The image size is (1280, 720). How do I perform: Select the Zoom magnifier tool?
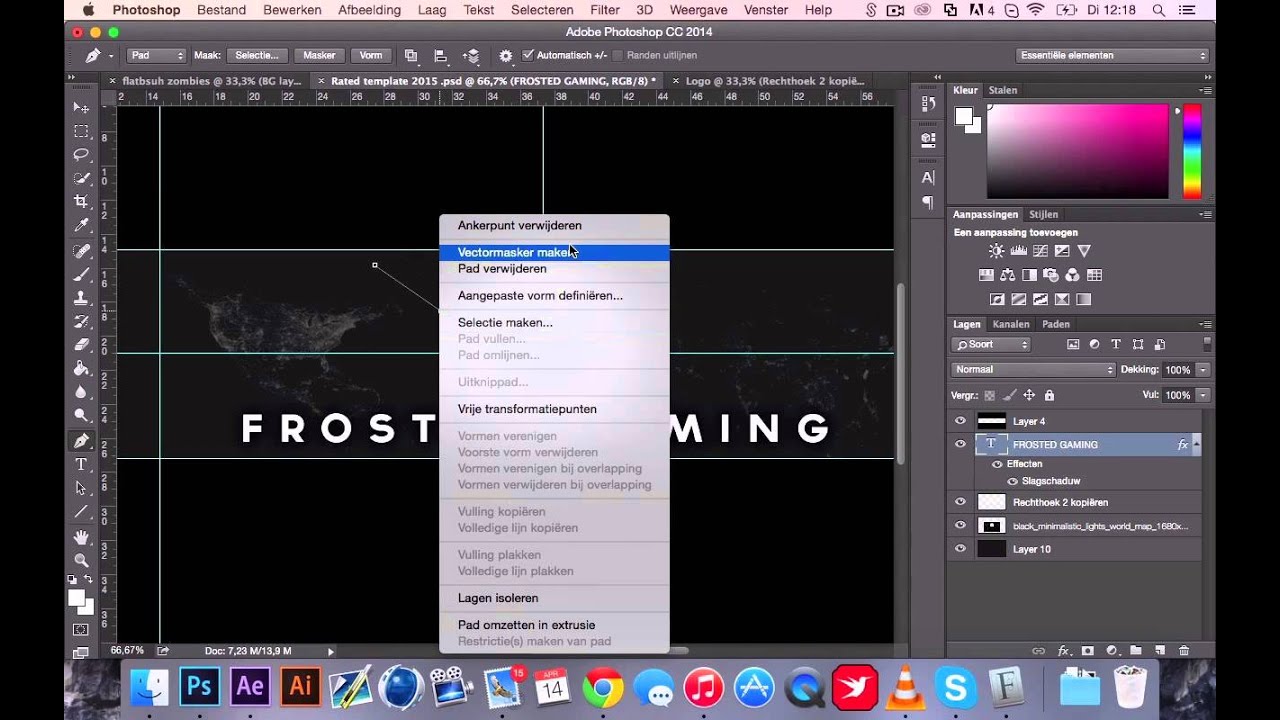tap(81, 560)
